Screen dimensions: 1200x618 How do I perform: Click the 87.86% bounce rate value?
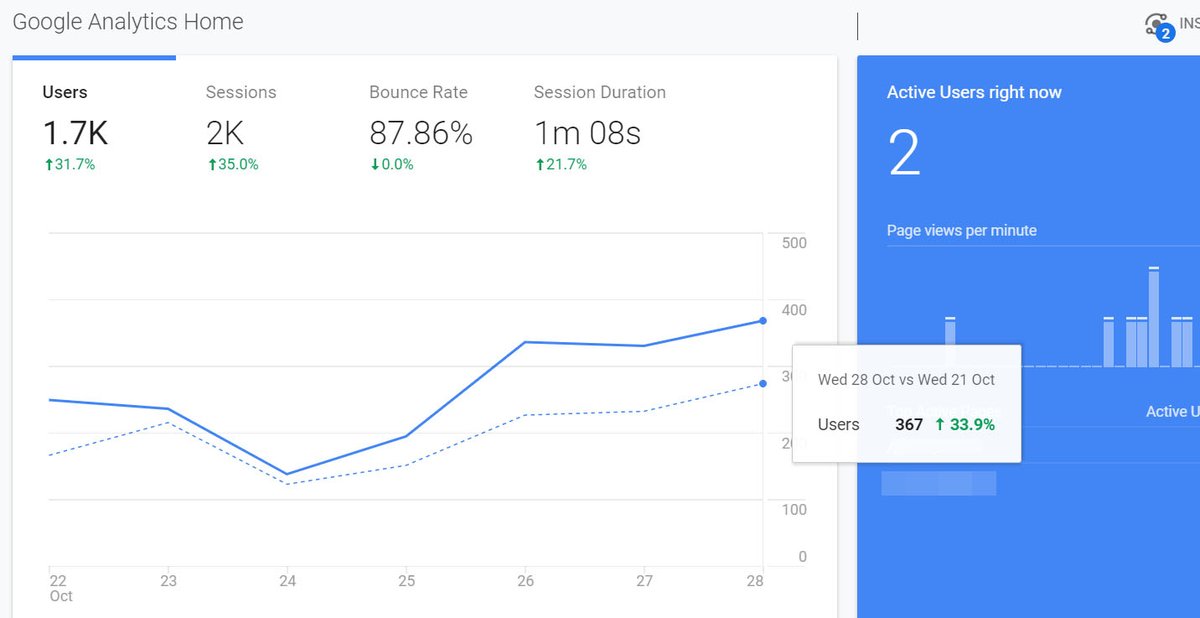tap(421, 132)
